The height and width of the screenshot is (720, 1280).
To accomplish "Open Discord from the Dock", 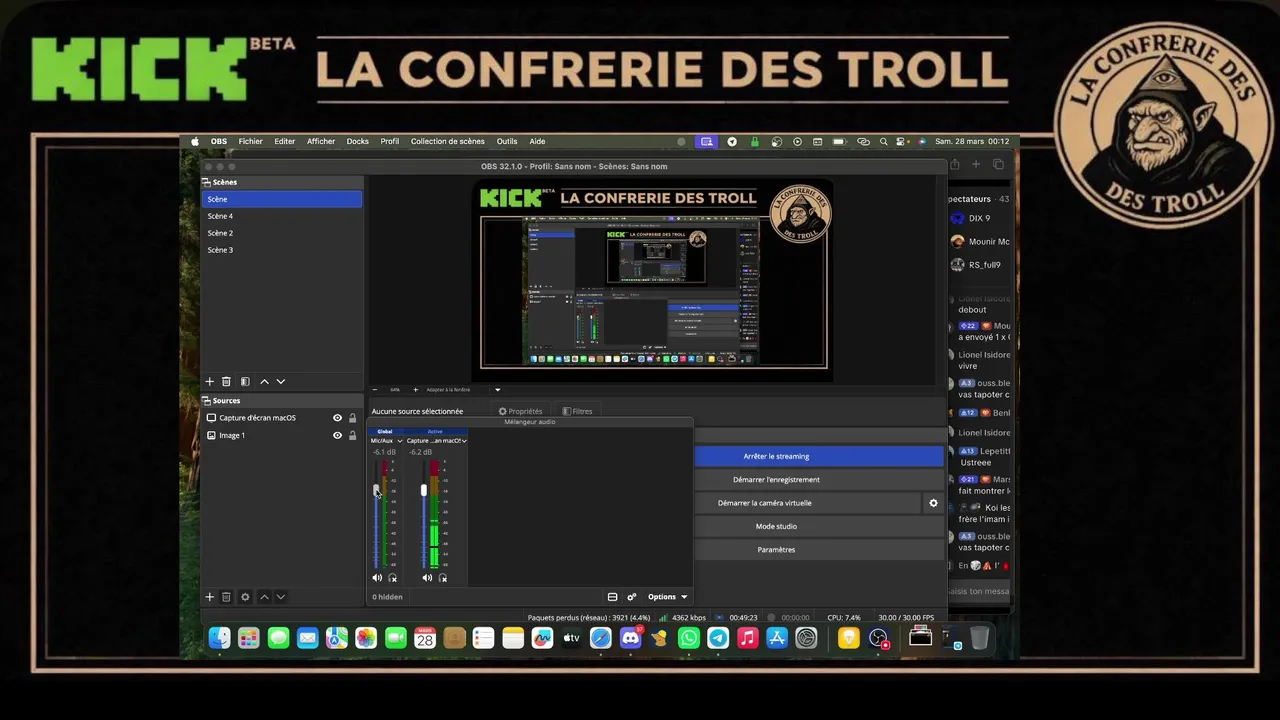I will [631, 638].
